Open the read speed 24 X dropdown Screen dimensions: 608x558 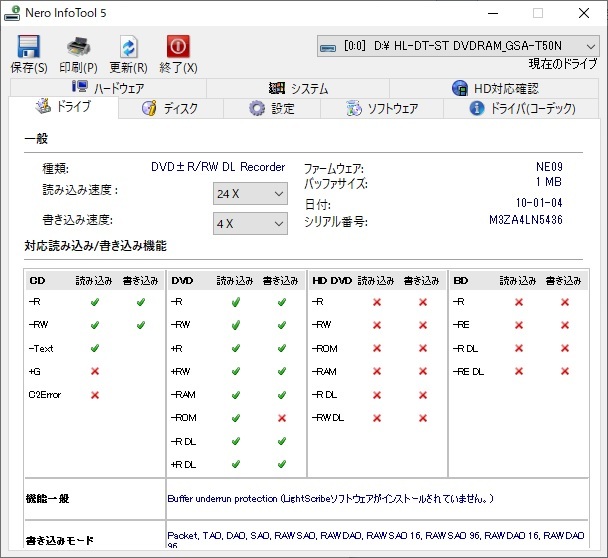coord(250,193)
